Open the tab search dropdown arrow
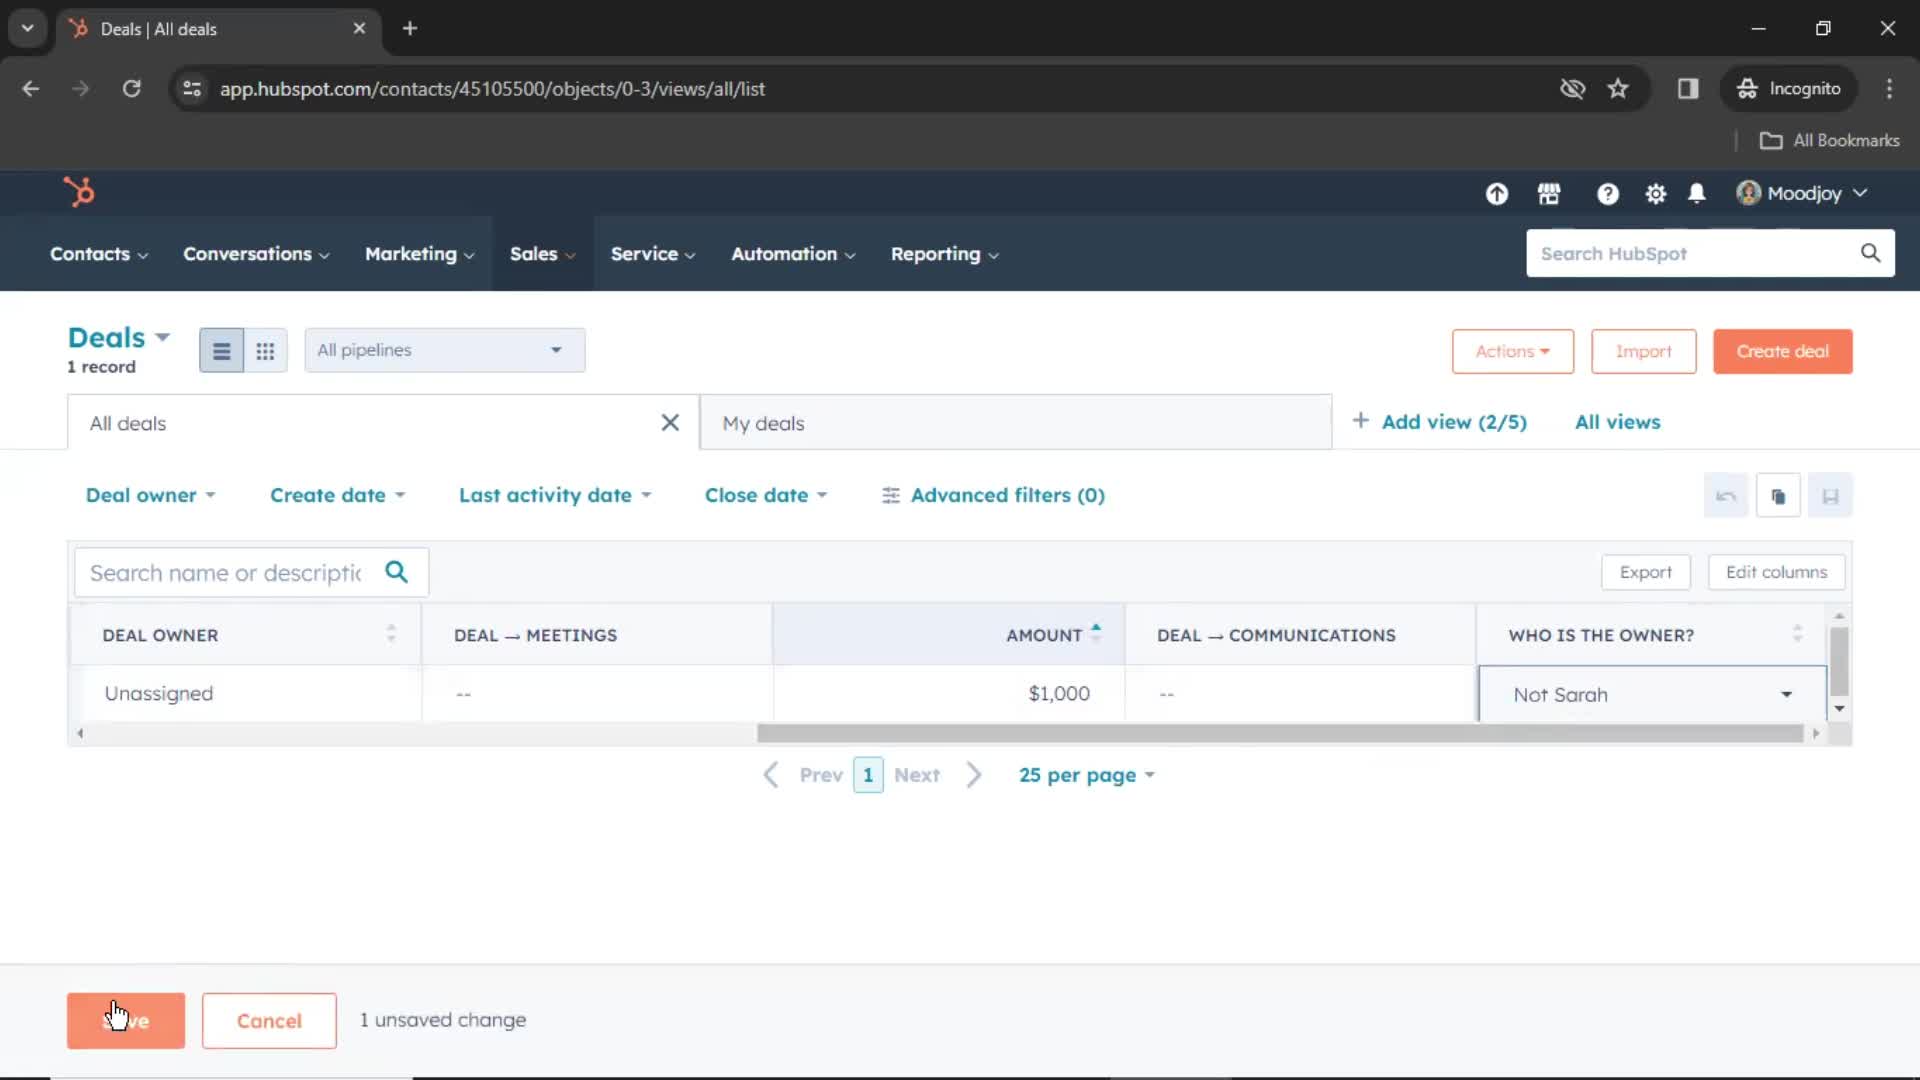 (x=28, y=28)
